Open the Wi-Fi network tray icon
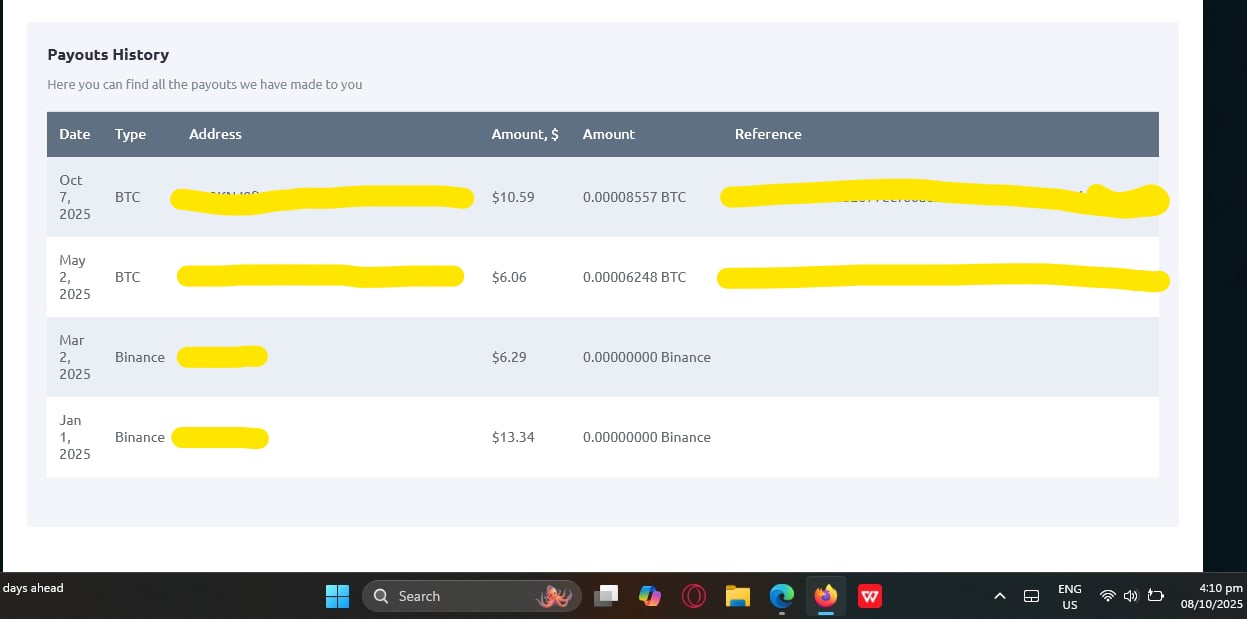The width and height of the screenshot is (1247, 619). (1107, 596)
